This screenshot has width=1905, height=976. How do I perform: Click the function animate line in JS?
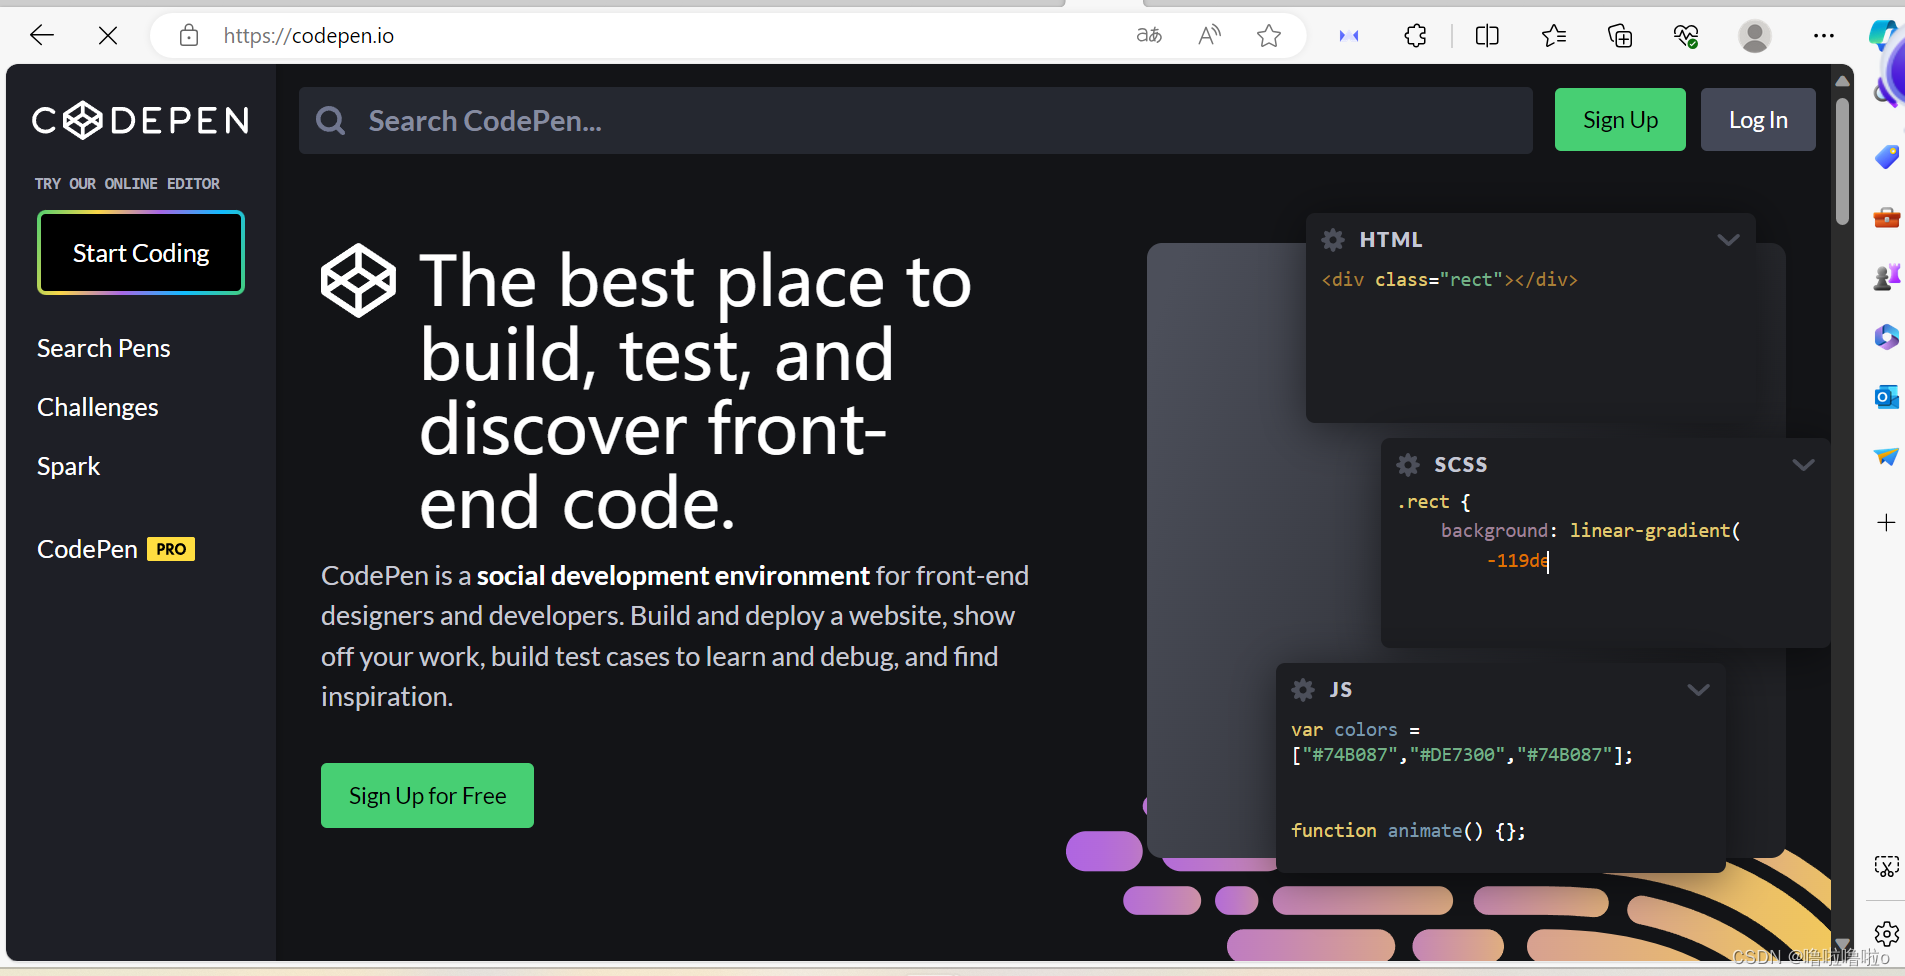[x=1408, y=831]
